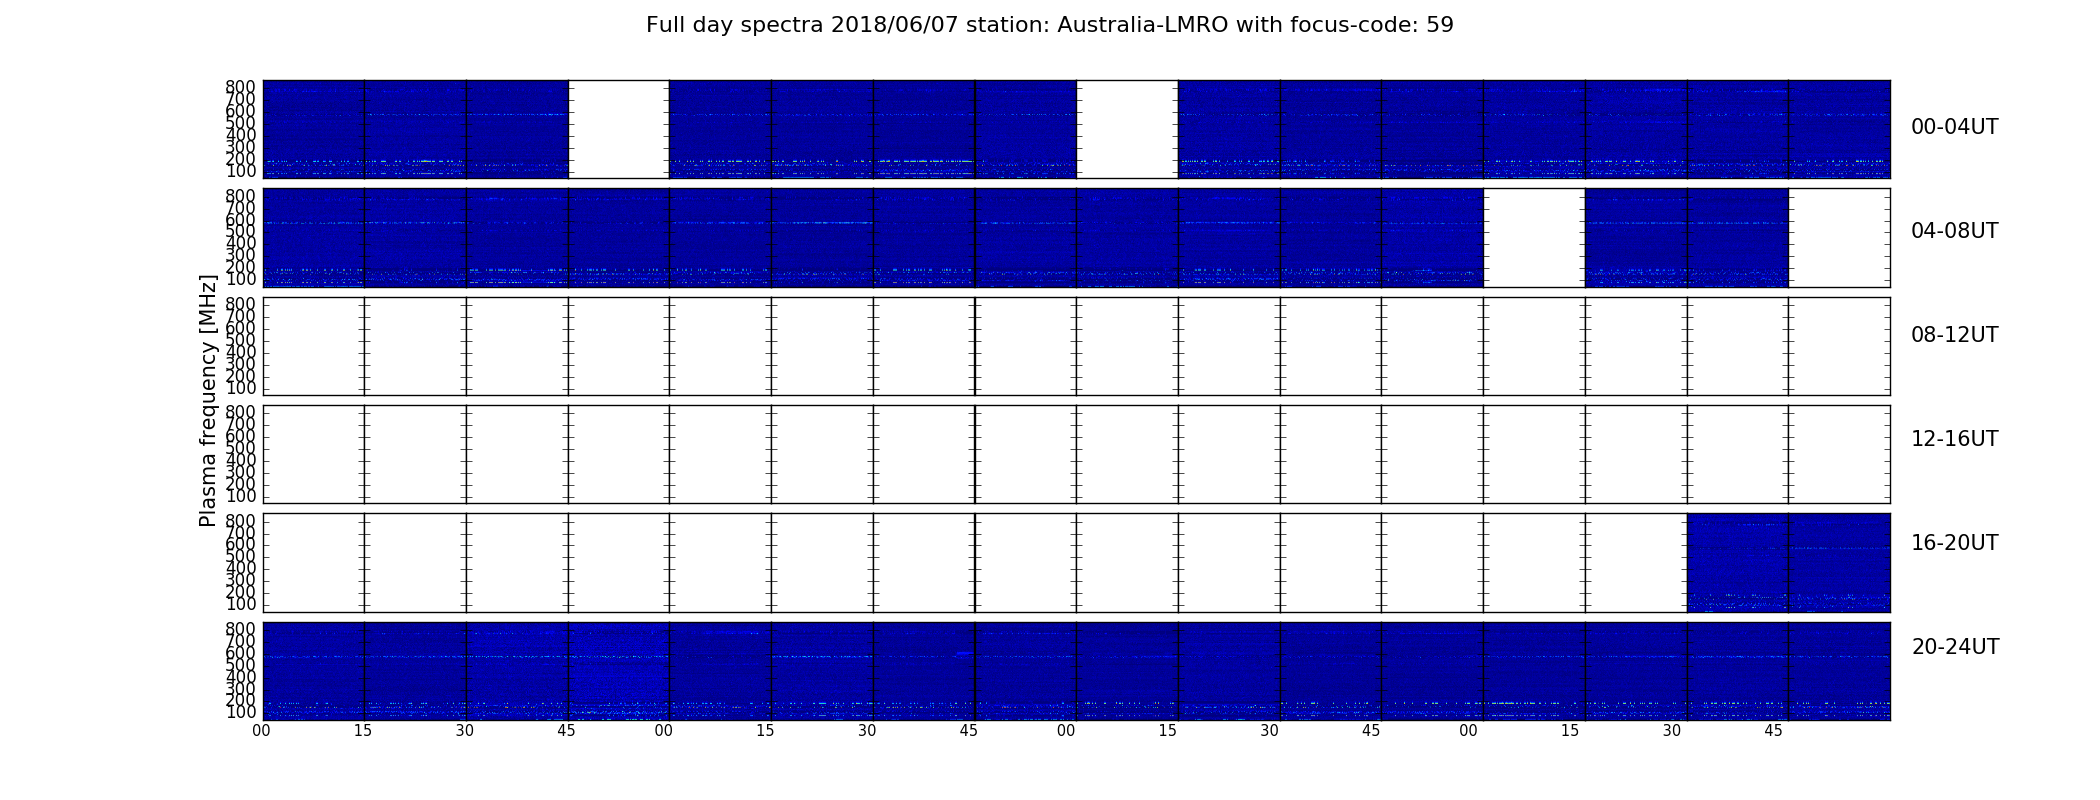Click the blue data block in the 16-20UT panel

1788,562
